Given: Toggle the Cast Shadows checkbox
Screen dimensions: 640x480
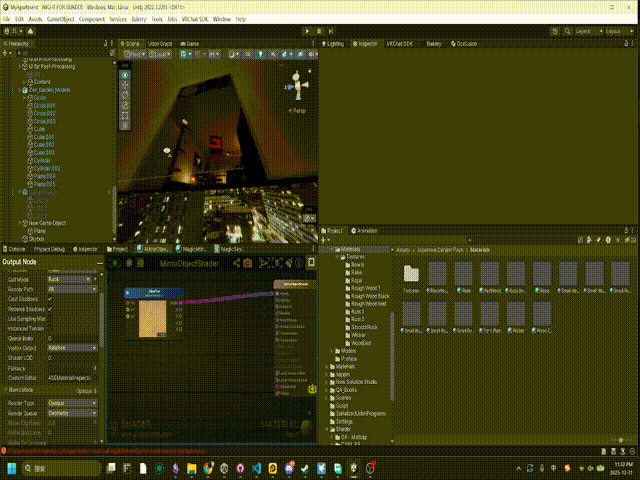Looking at the screenshot, I should point(50,299).
